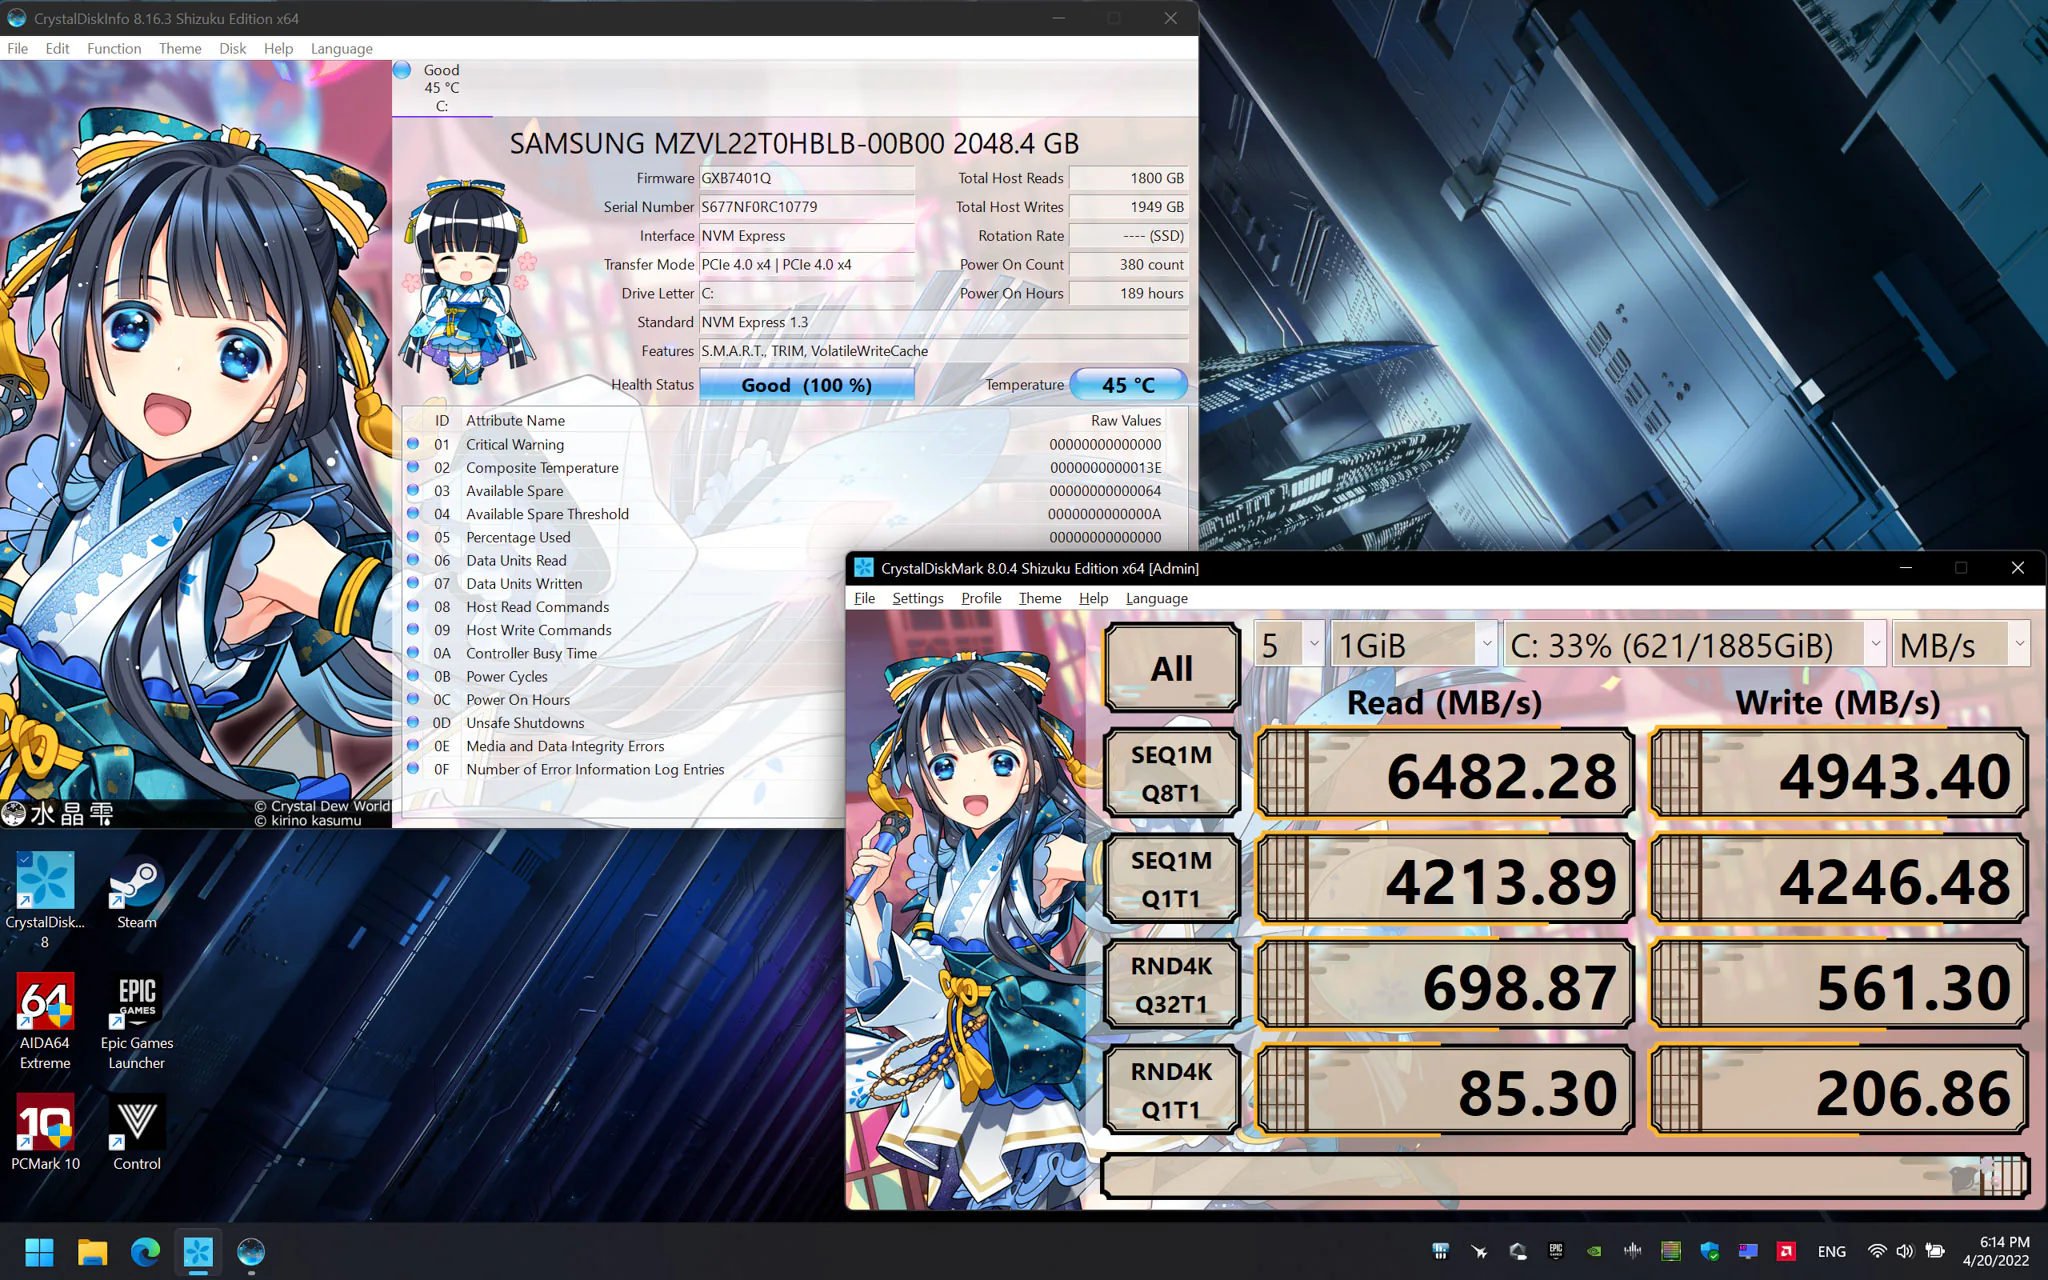
Task: Open CrystalDiskInfo Disk menu
Action: [232, 48]
